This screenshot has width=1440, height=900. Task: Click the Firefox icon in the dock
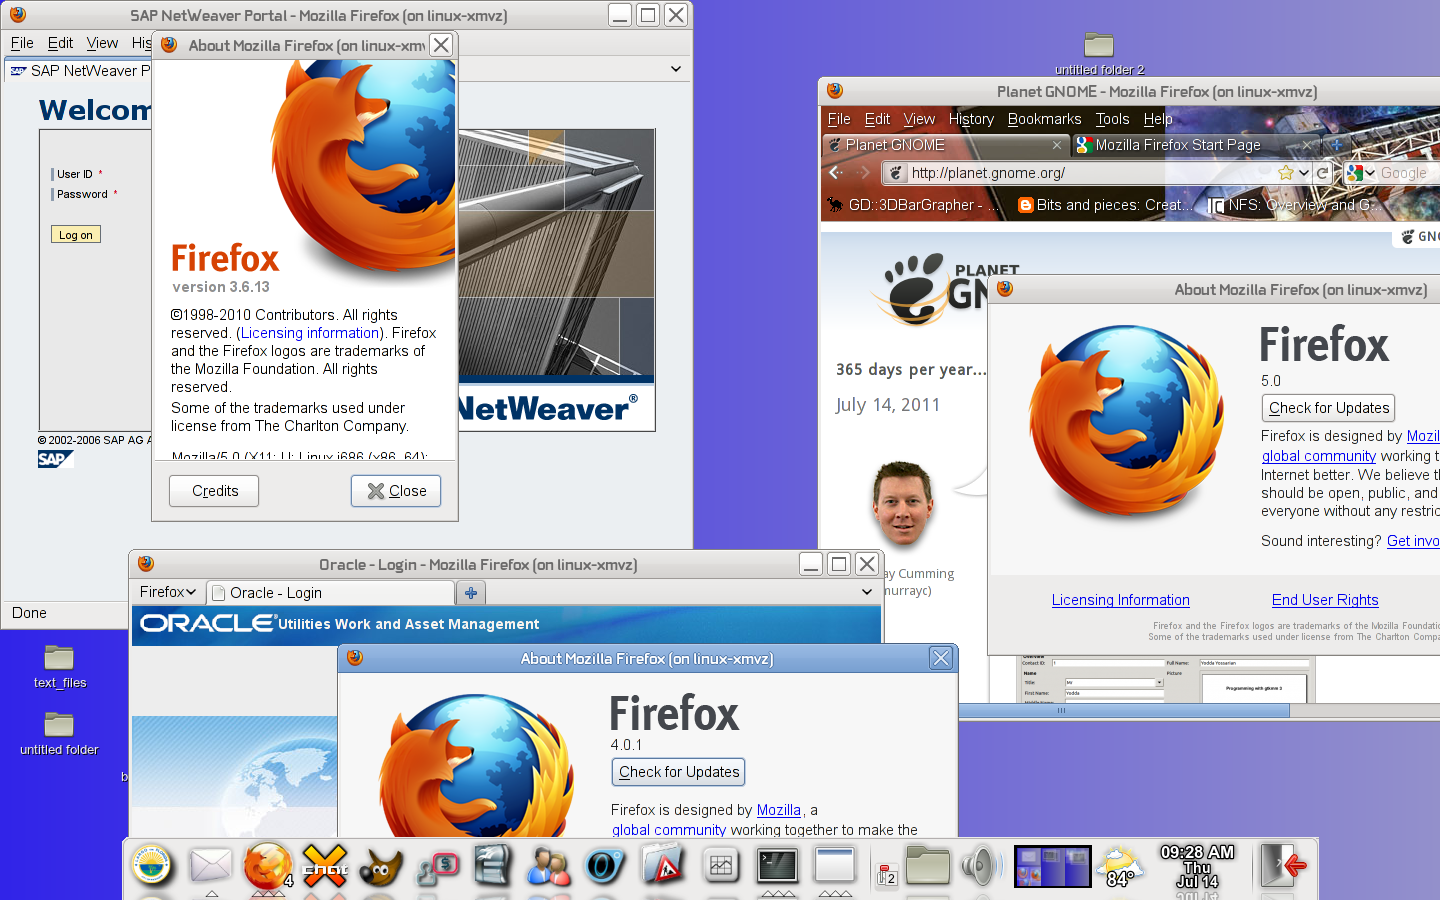point(268,865)
